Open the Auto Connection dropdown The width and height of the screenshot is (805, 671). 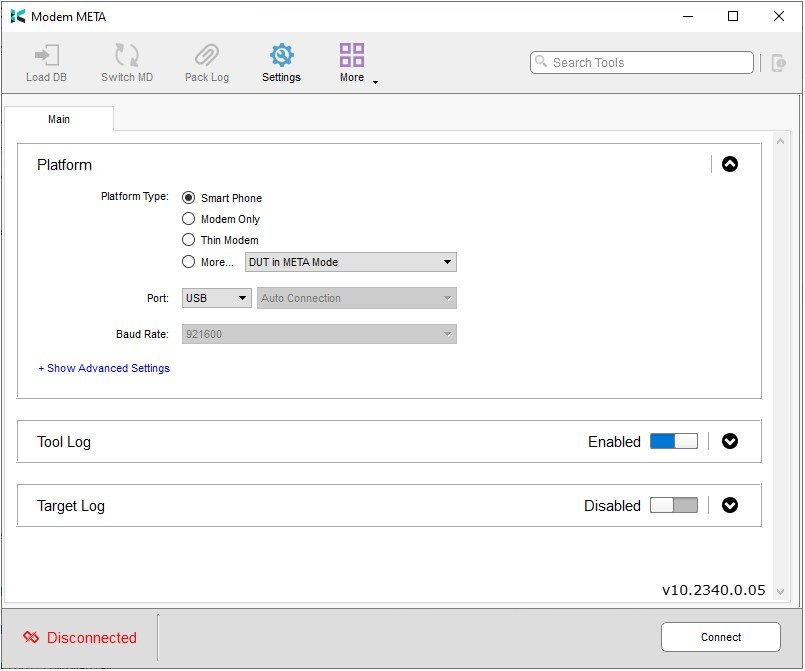(357, 298)
